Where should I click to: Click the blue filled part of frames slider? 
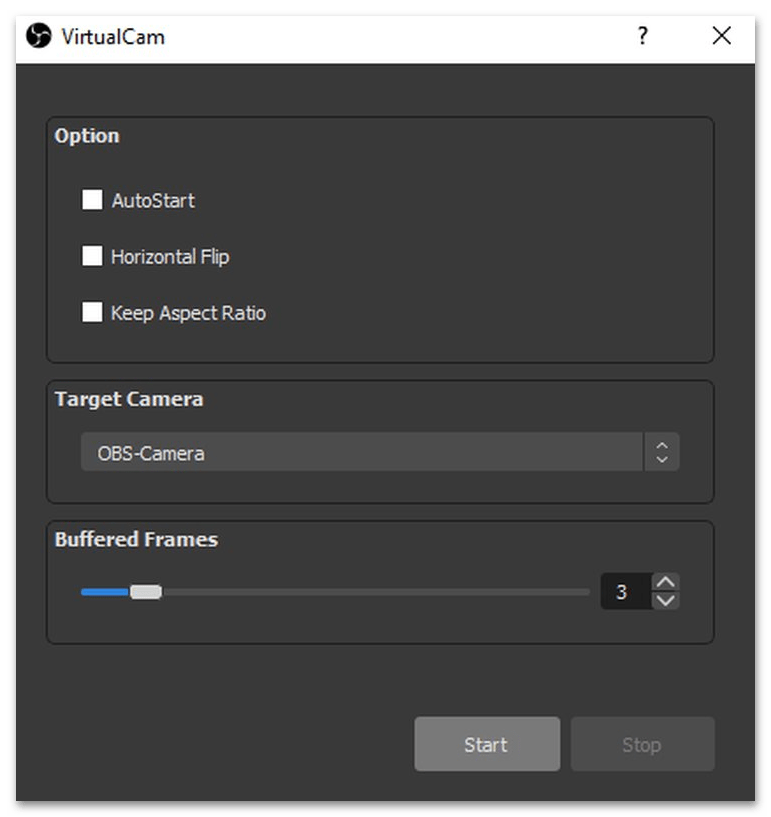pos(105,592)
